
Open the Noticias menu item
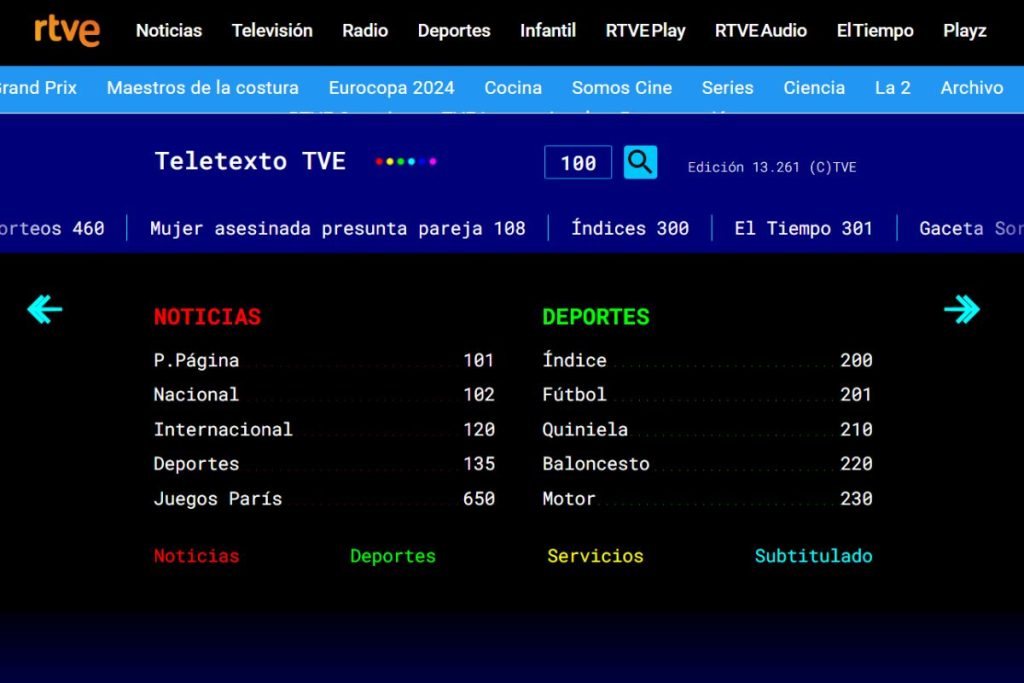coord(168,30)
